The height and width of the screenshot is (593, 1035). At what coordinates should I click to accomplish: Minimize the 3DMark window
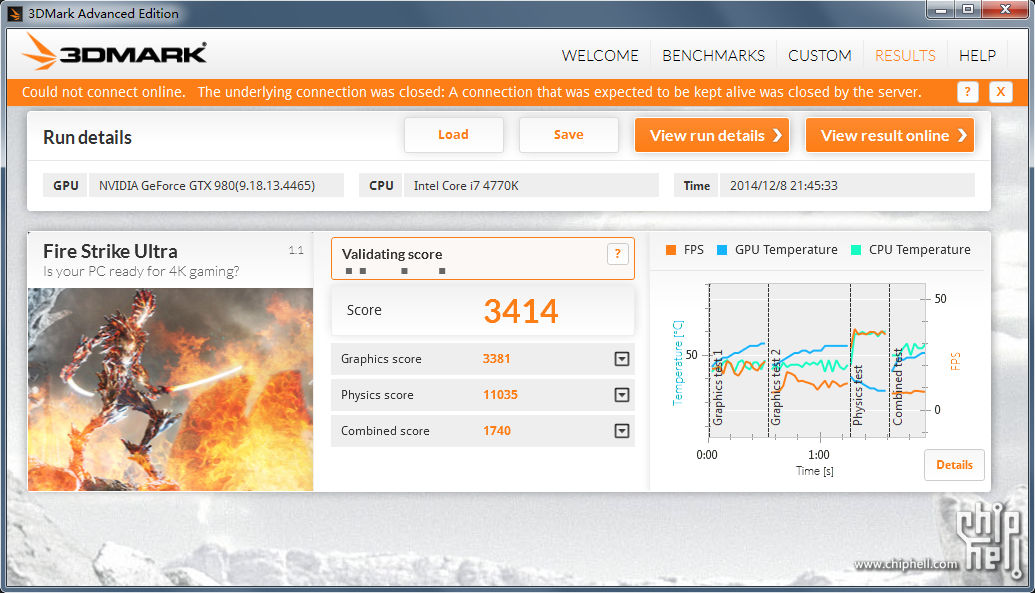(x=941, y=9)
